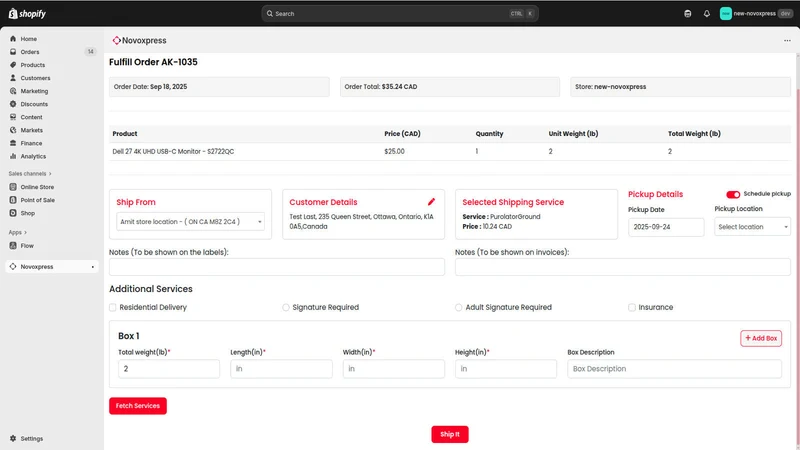Viewport: 800px width, 450px height.
Task: Click the Settings gear icon
Action: pos(13,438)
